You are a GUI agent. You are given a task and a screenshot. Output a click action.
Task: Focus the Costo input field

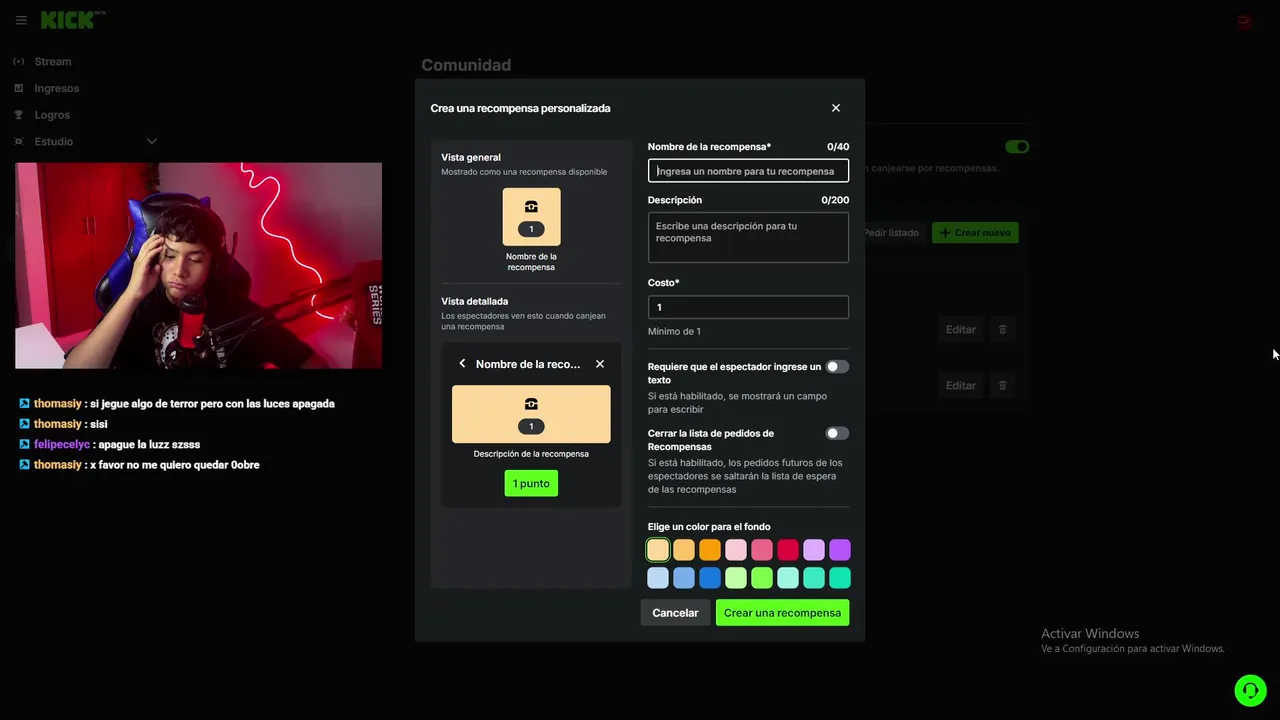click(x=748, y=307)
